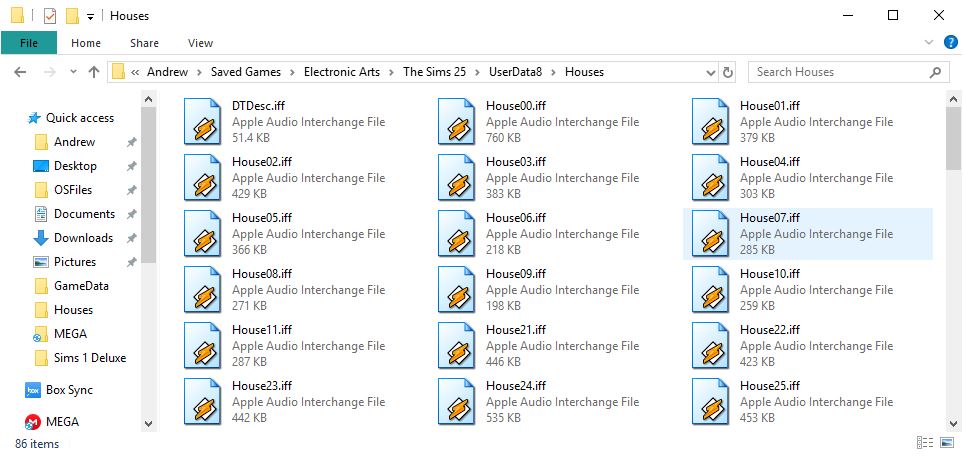Open Pictures in navigation pane
Viewport: 963px width, 456px height.
pos(75,262)
